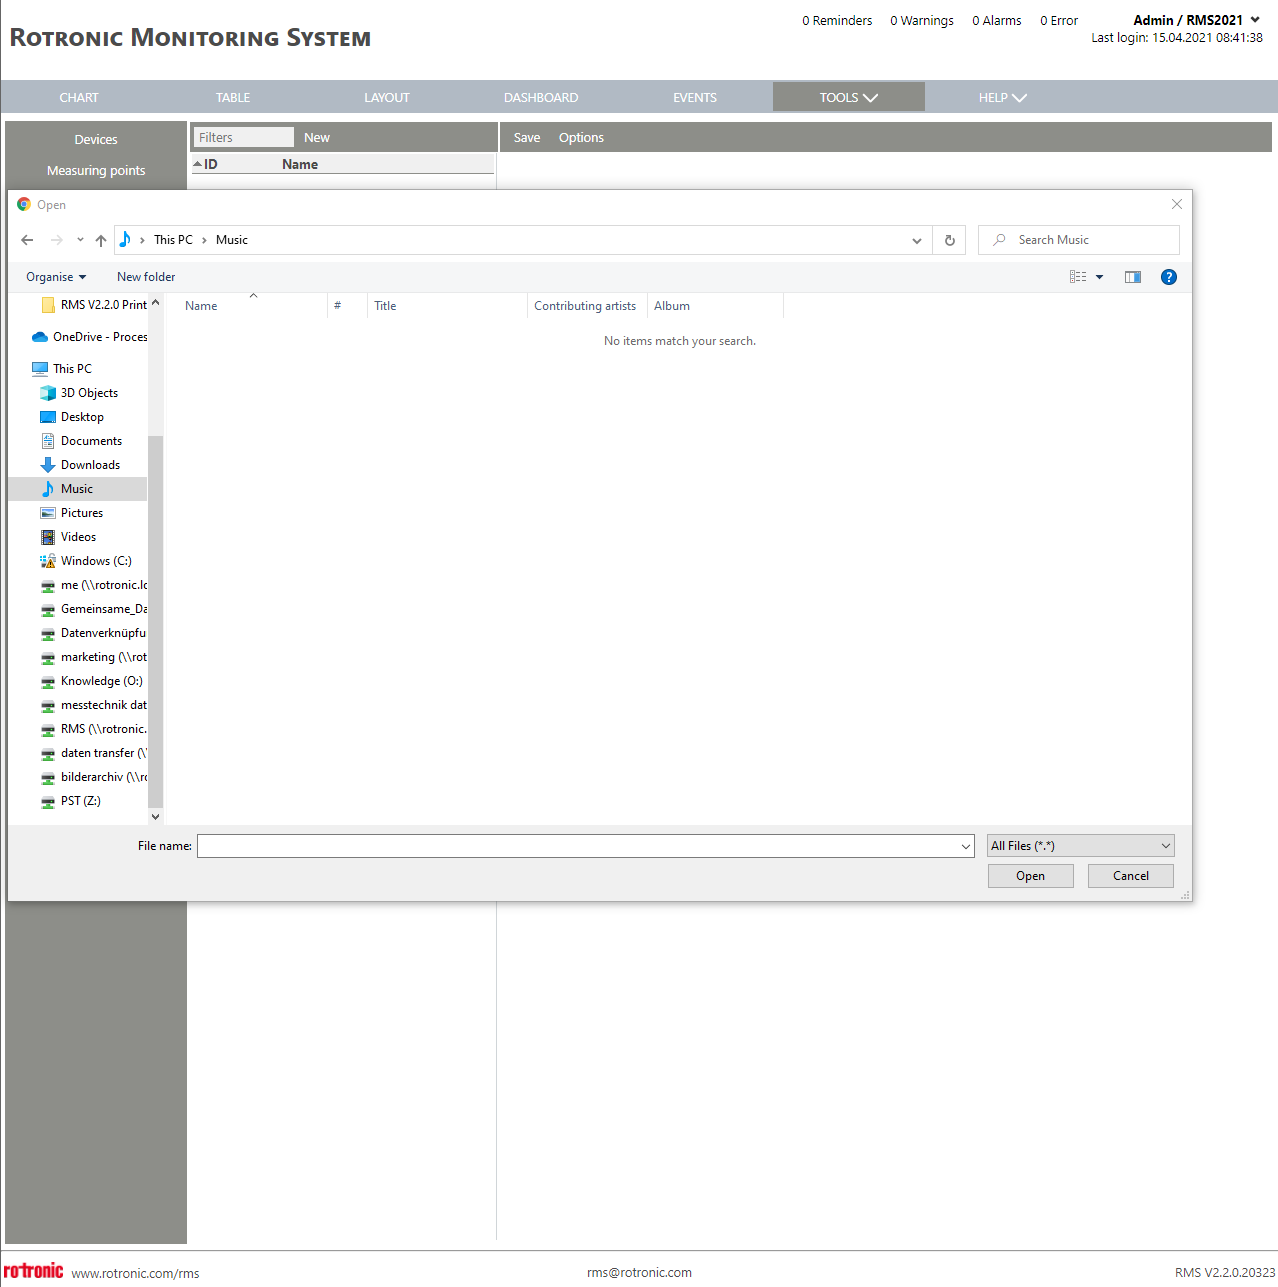Open Devices in the sidebar

click(x=96, y=140)
